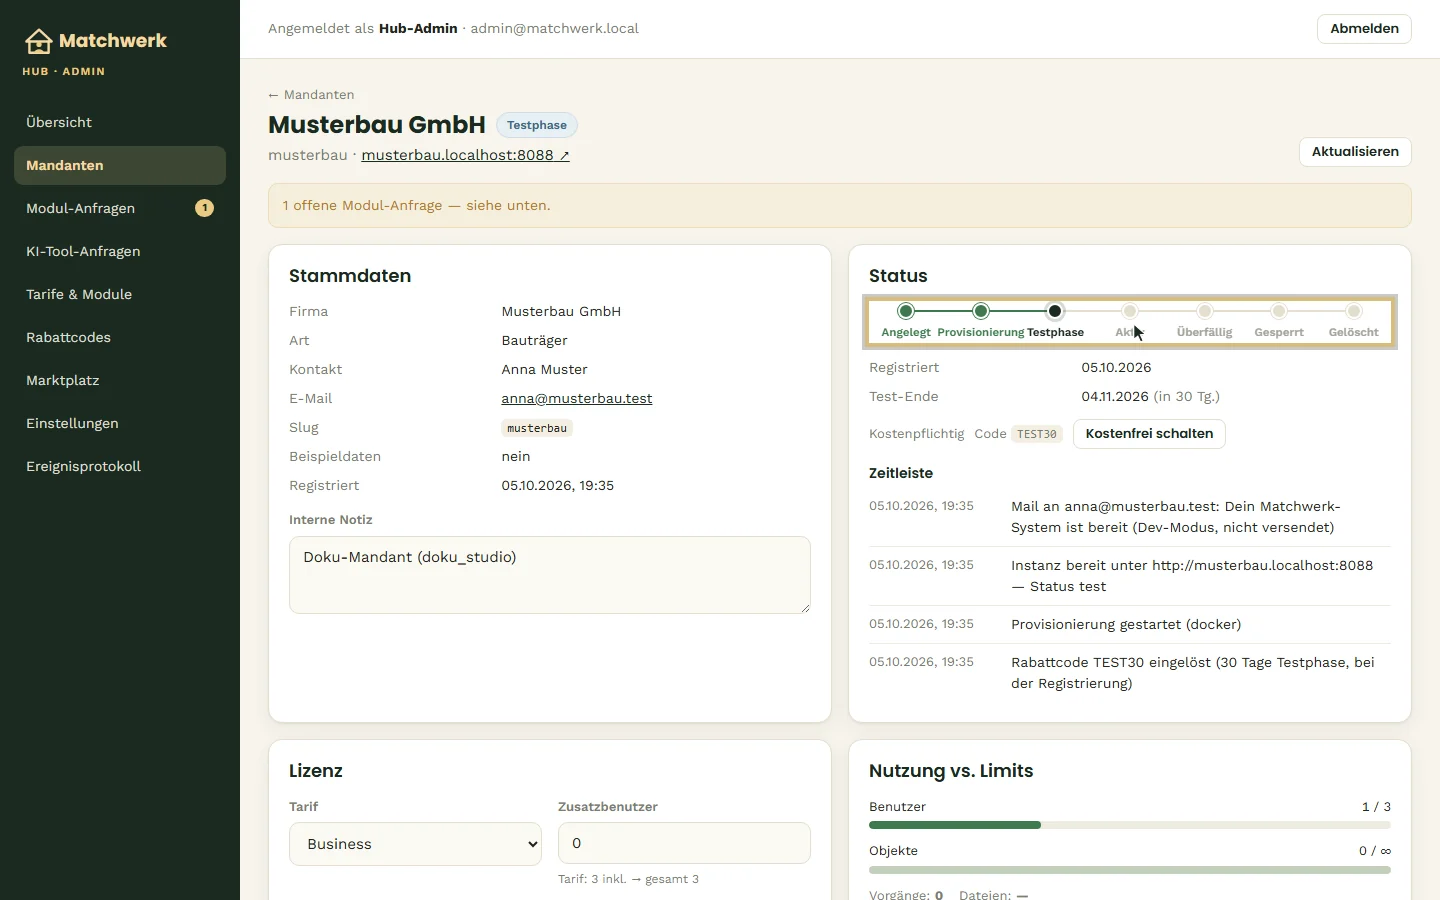
Task: Follow the back link to Mandanten
Action: tap(311, 95)
